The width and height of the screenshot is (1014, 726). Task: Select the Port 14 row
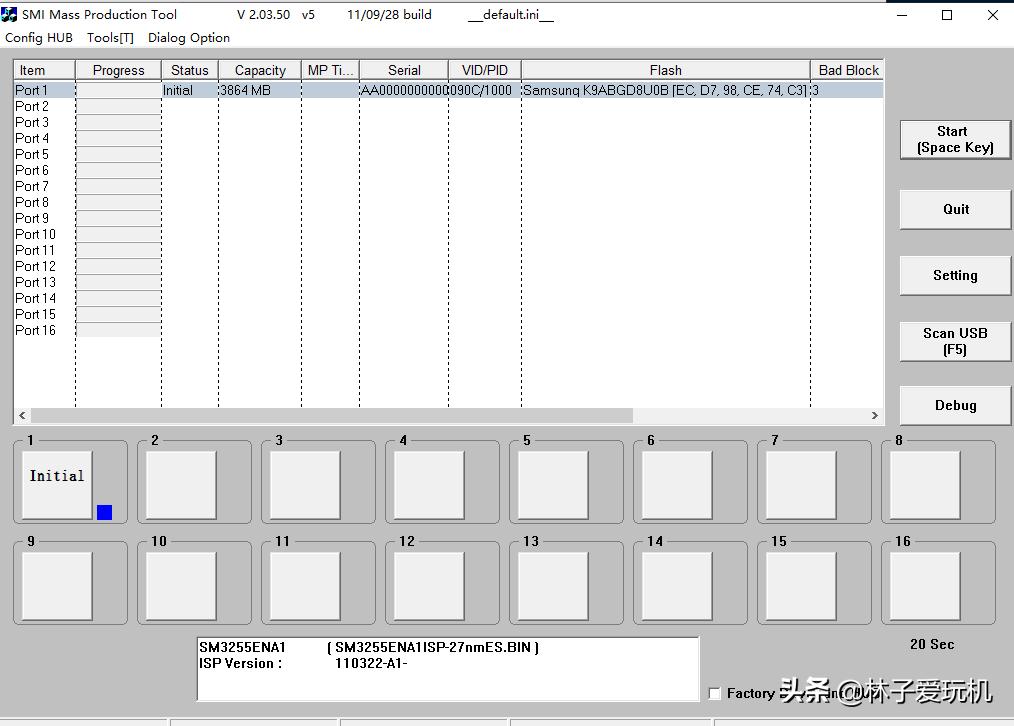pyautogui.click(x=448, y=298)
